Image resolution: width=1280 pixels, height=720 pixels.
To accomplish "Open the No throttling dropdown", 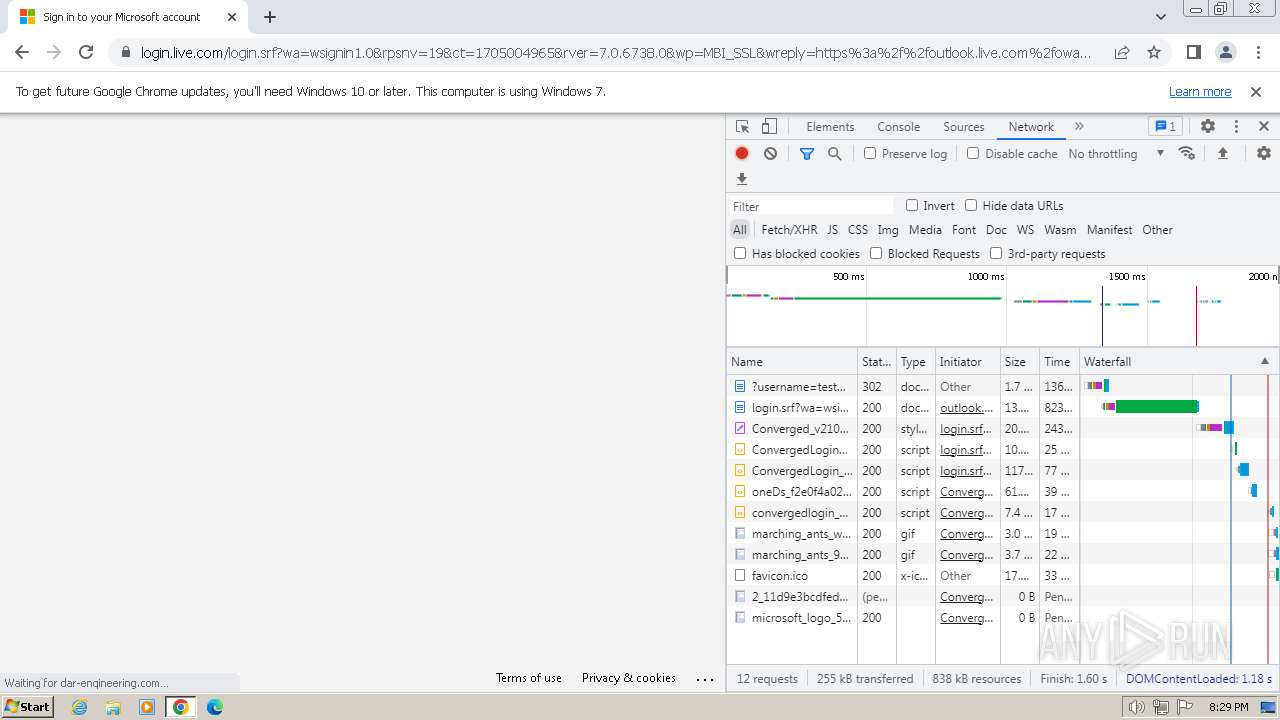I will (x=1116, y=153).
